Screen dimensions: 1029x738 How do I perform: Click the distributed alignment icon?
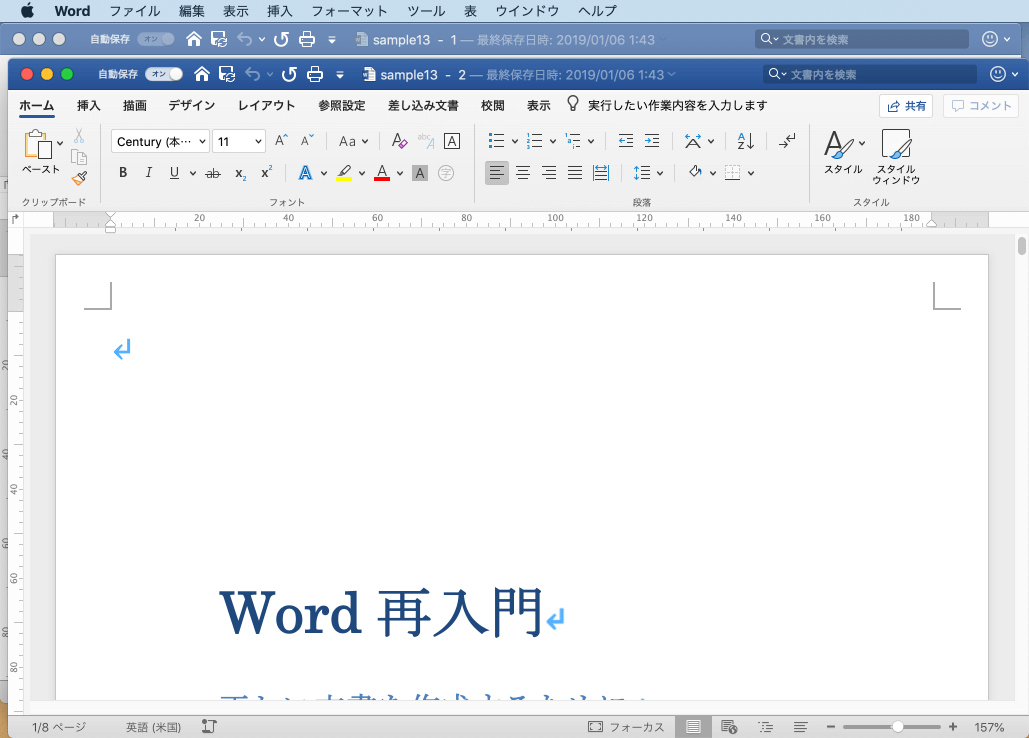click(600, 173)
